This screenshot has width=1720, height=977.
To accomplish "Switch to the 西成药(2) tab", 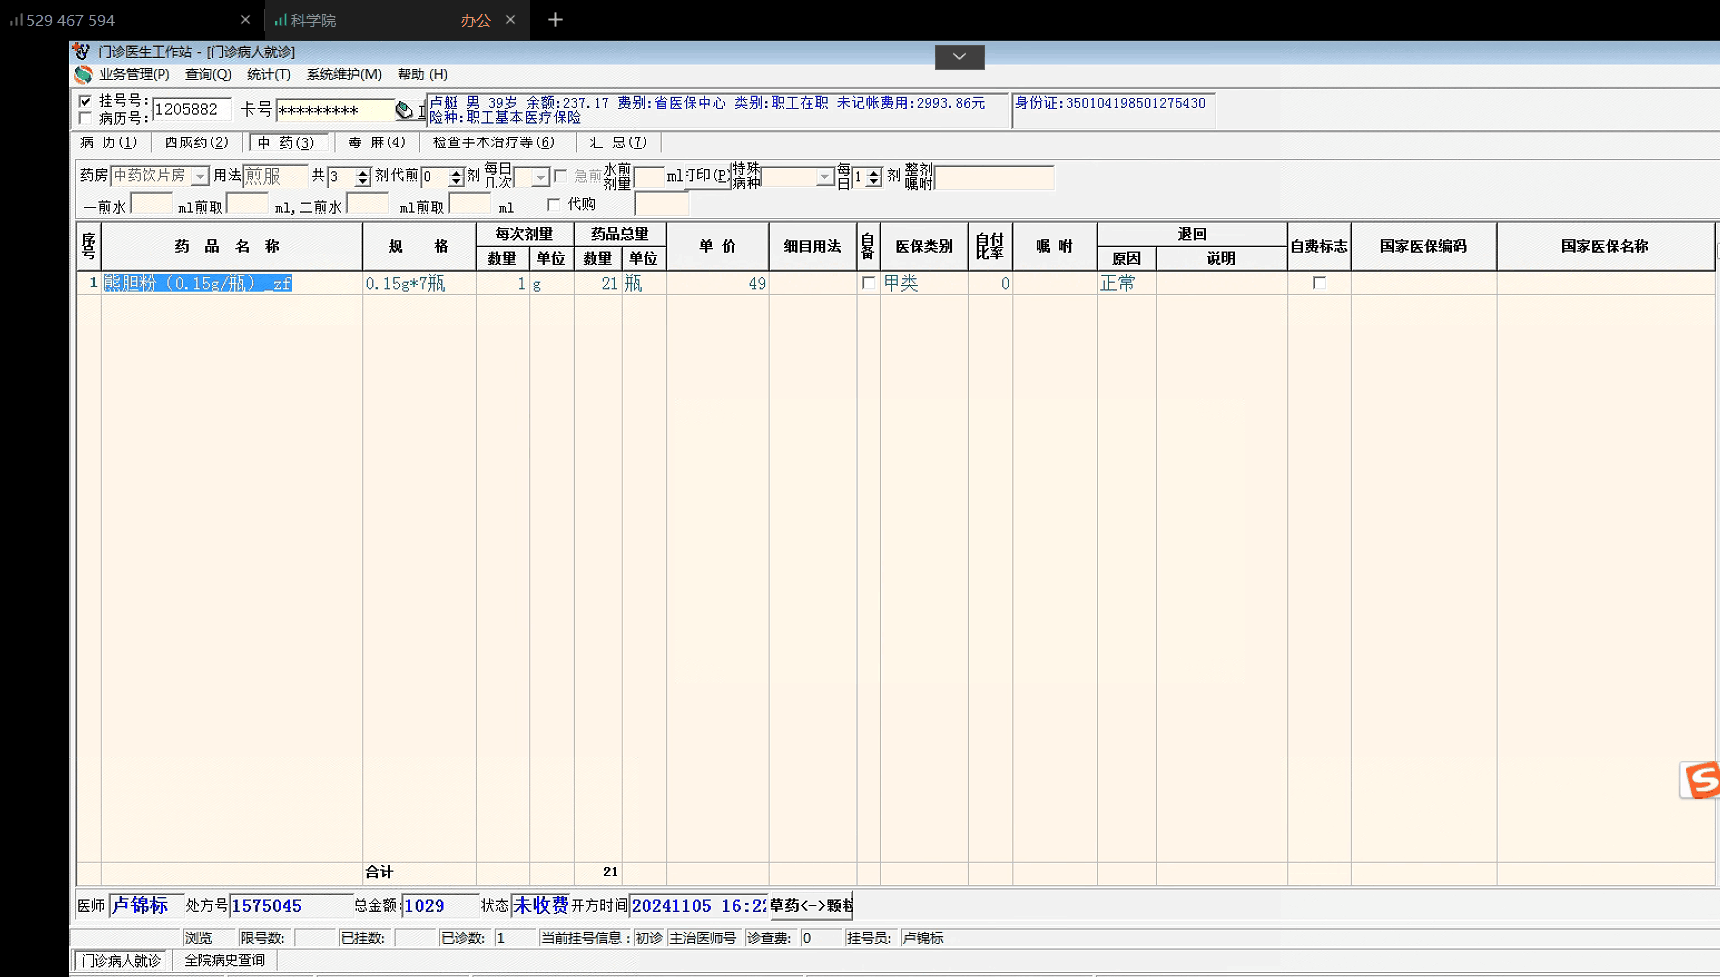I will [197, 143].
